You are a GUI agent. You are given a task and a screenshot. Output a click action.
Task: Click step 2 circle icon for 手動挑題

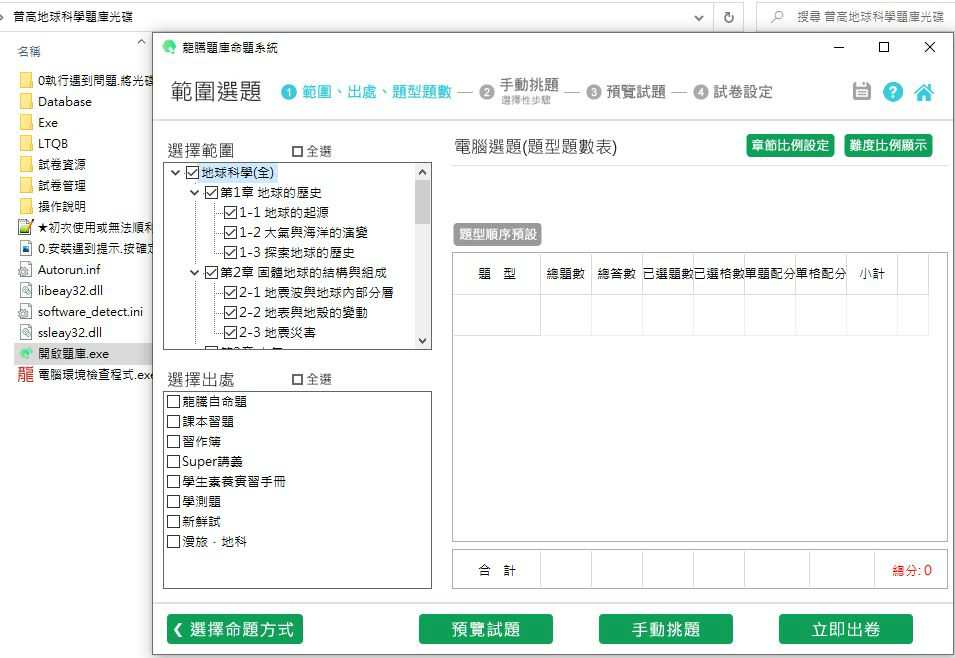[486, 92]
